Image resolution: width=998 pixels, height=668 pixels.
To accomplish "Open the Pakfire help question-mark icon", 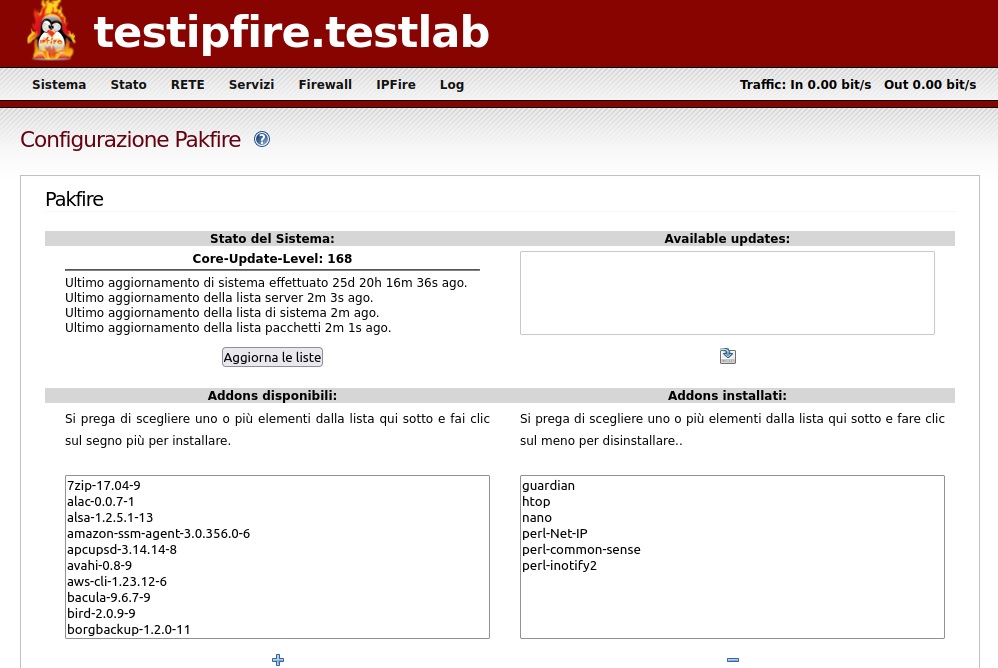I will pyautogui.click(x=262, y=139).
